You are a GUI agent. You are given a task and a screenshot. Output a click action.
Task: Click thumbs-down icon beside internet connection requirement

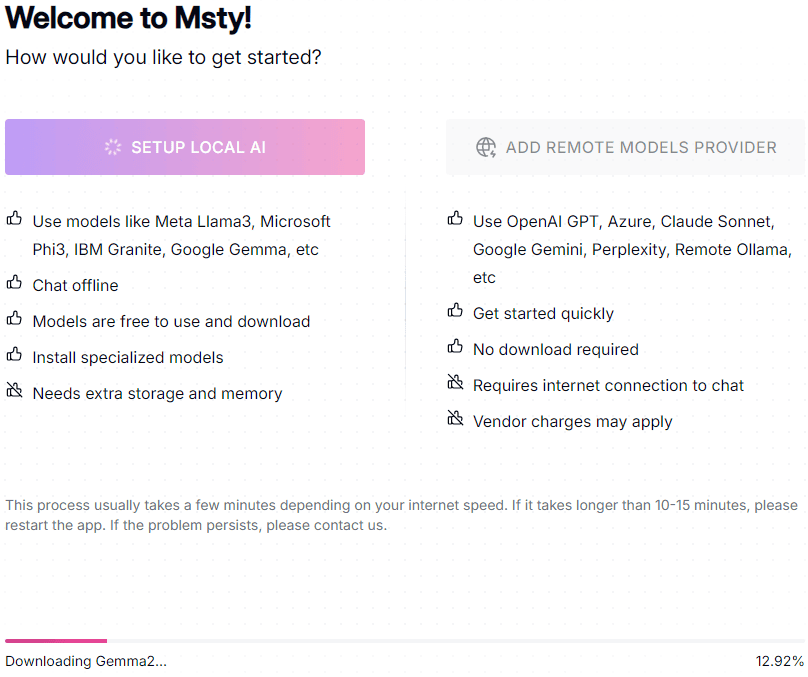(456, 383)
